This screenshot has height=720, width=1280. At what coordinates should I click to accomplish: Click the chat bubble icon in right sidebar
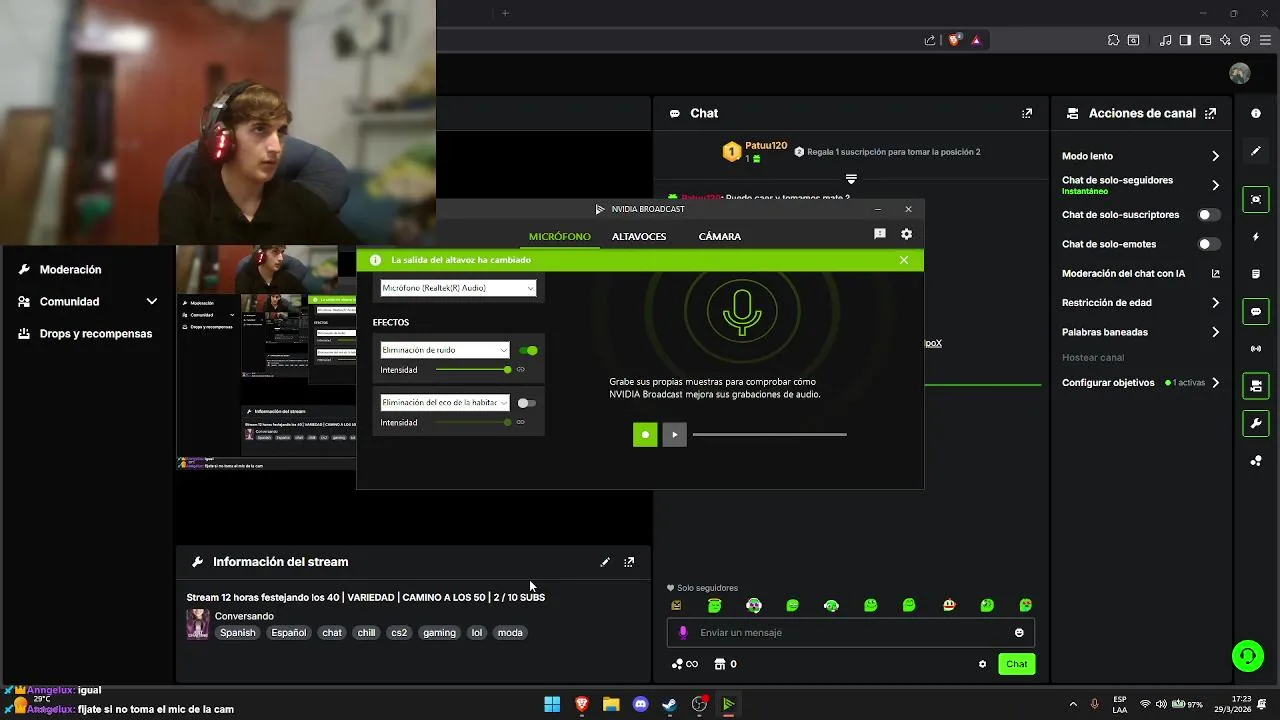coord(1256,312)
